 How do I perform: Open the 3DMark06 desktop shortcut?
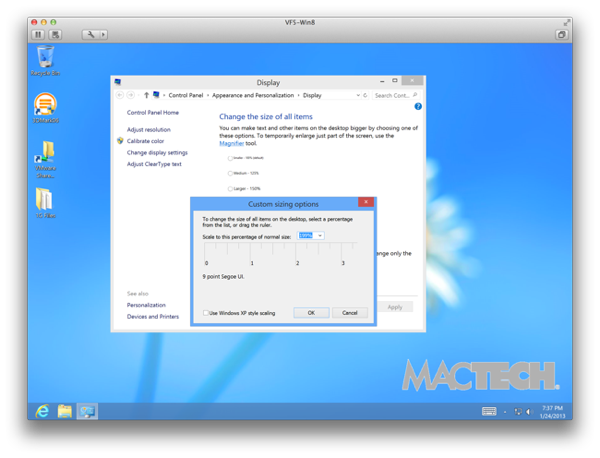click(x=45, y=106)
